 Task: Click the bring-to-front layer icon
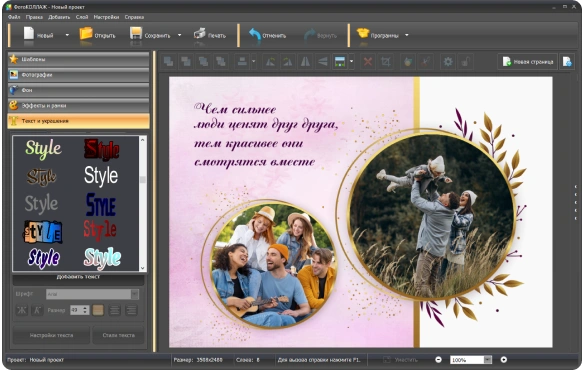pyautogui.click(x=169, y=61)
